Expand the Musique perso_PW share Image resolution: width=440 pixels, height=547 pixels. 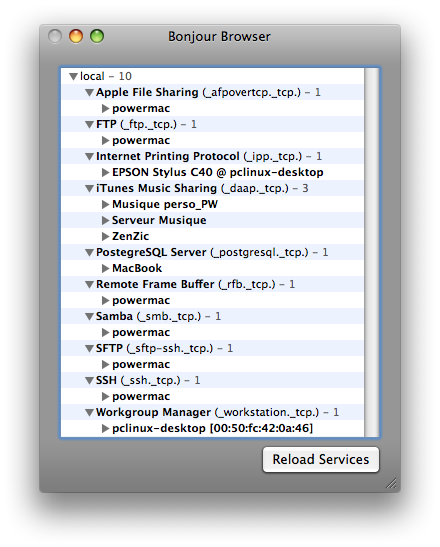105,204
